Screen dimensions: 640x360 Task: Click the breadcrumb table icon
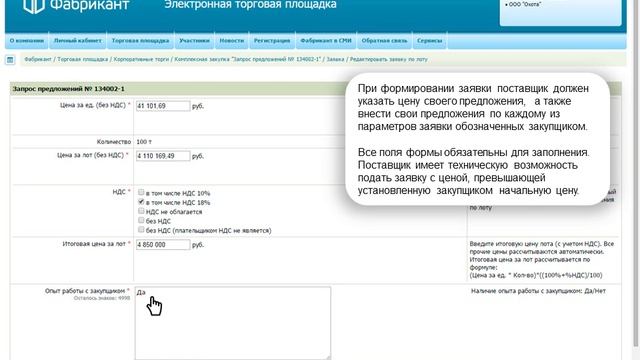click(x=10, y=60)
